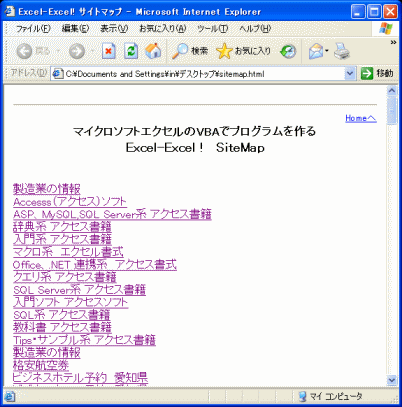Click the page icon in address bar

coord(58,74)
